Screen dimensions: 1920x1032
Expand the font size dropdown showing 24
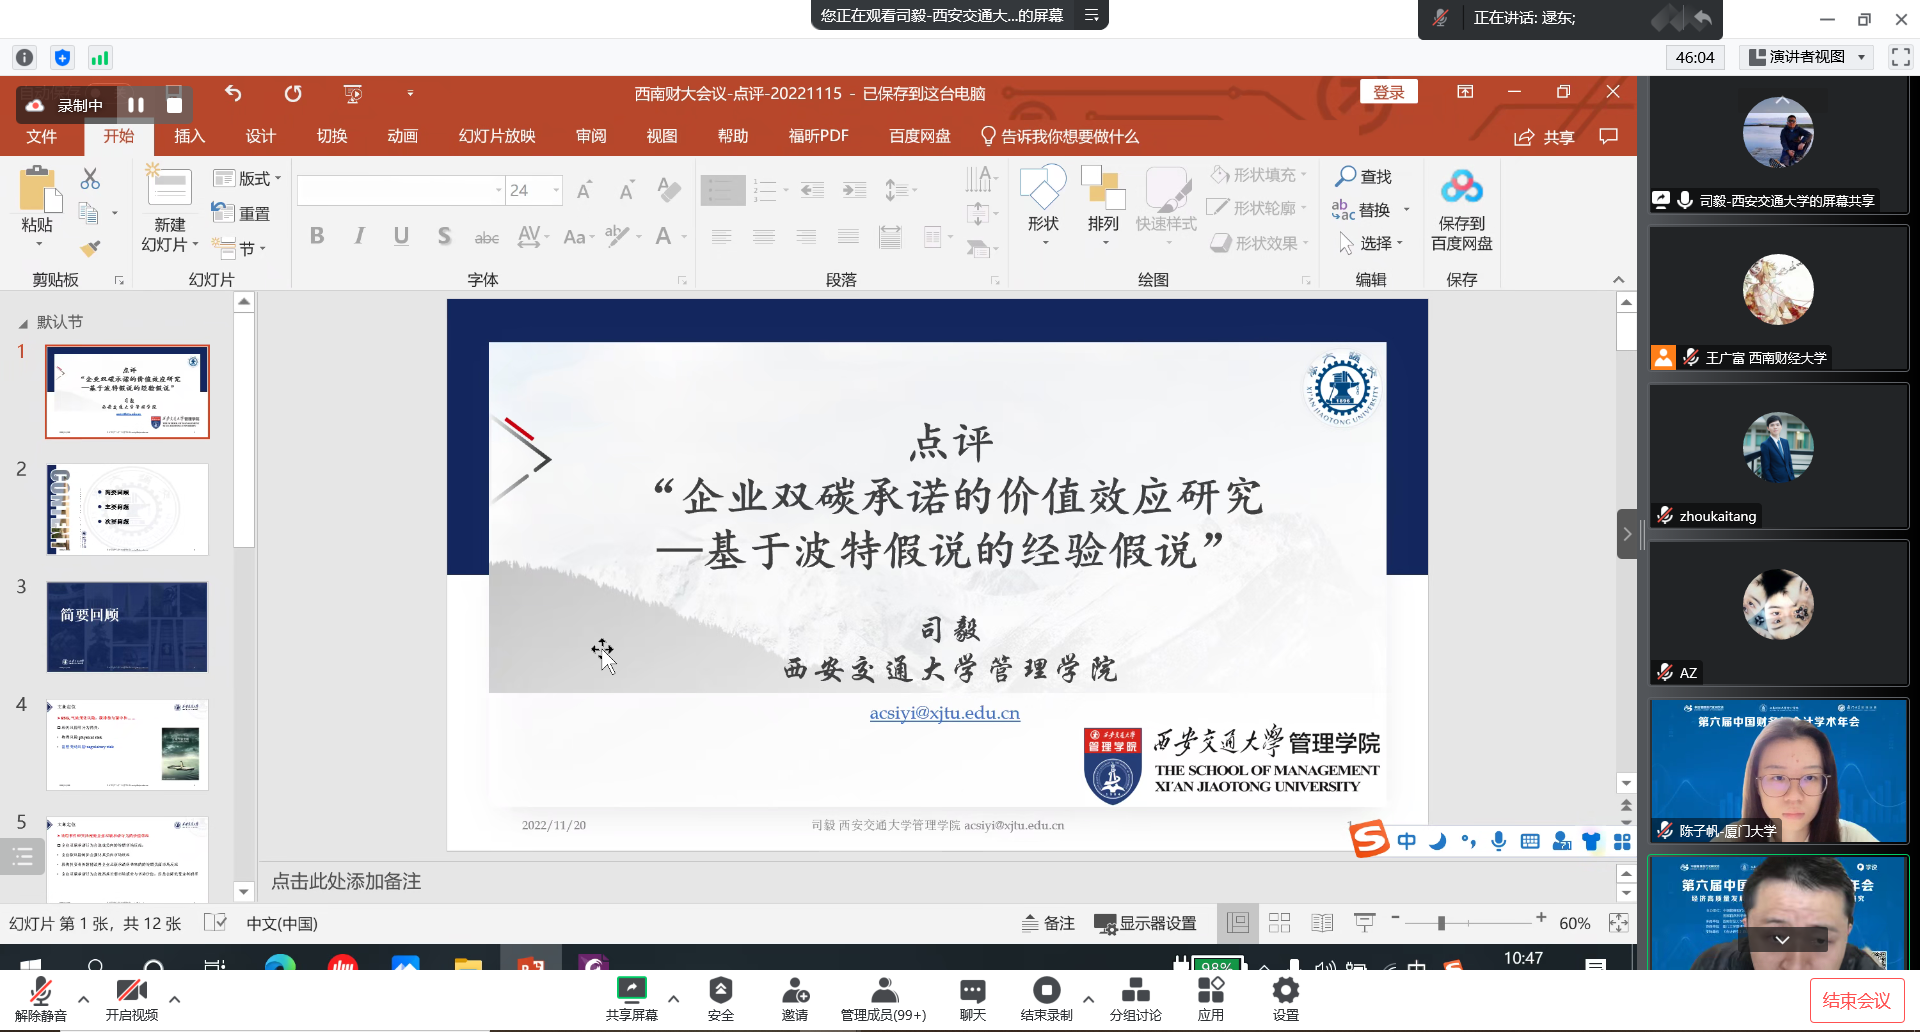point(556,190)
